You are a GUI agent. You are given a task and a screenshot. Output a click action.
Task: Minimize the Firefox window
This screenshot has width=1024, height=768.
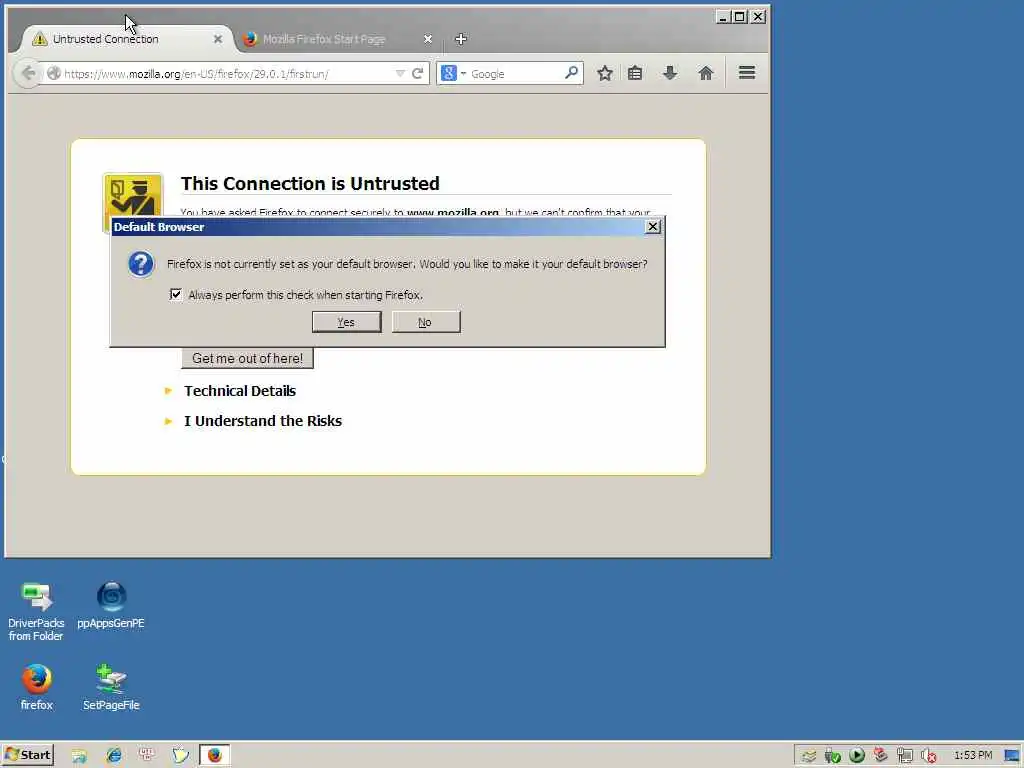click(722, 17)
